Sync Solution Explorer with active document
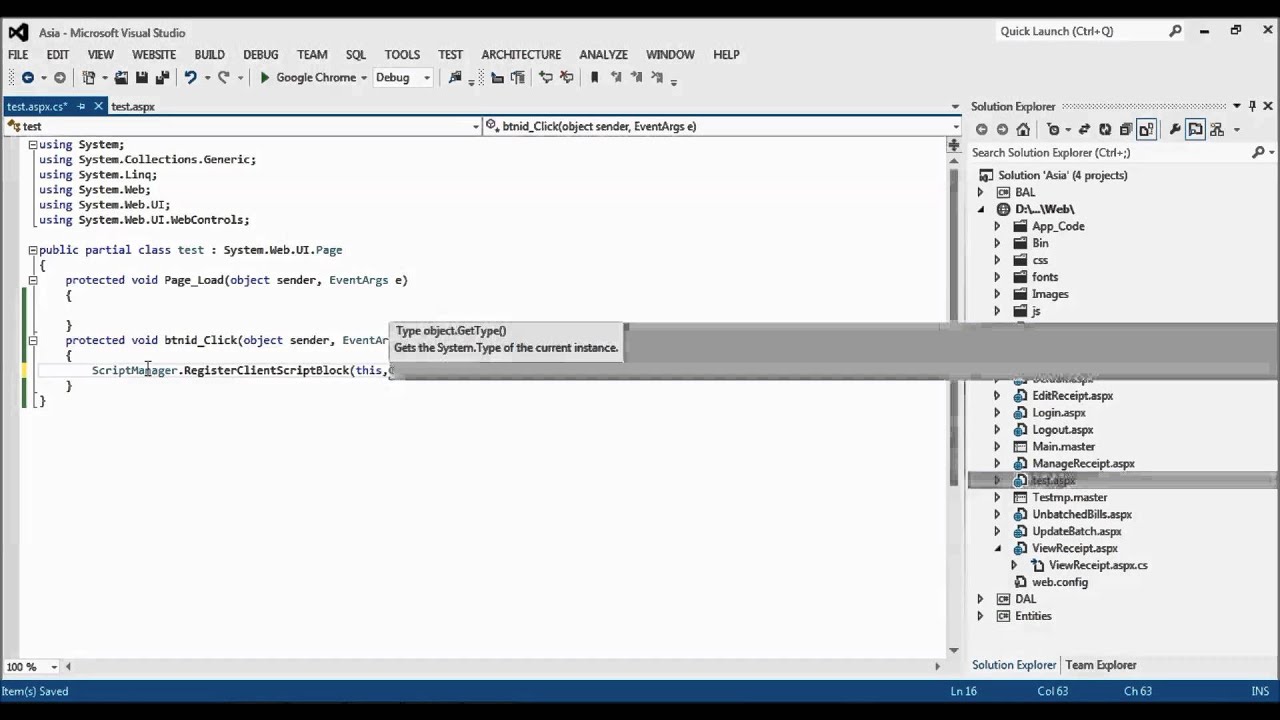The height and width of the screenshot is (720, 1280). pyautogui.click(x=1084, y=129)
